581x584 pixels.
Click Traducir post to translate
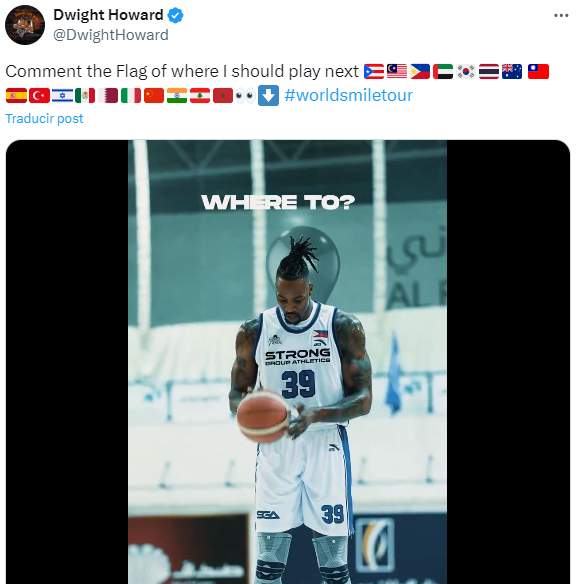coord(44,118)
